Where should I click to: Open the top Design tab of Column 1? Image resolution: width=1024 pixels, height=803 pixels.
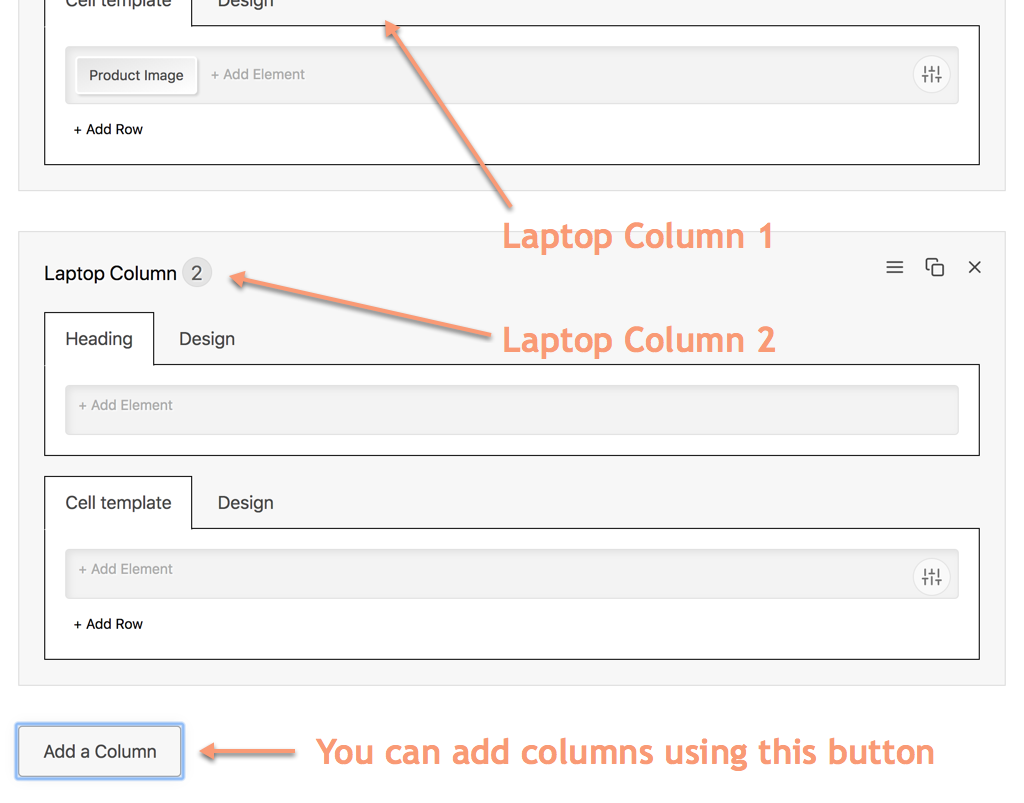[245, 5]
